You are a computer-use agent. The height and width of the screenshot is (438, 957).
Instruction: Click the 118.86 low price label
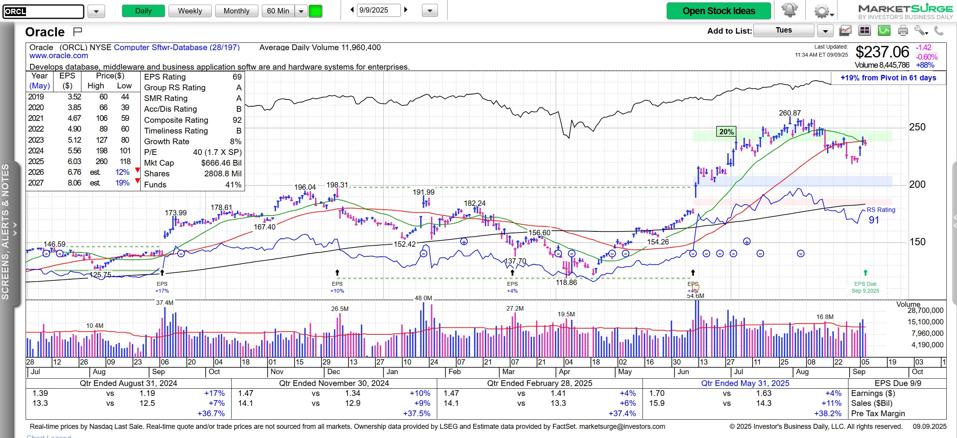(566, 283)
